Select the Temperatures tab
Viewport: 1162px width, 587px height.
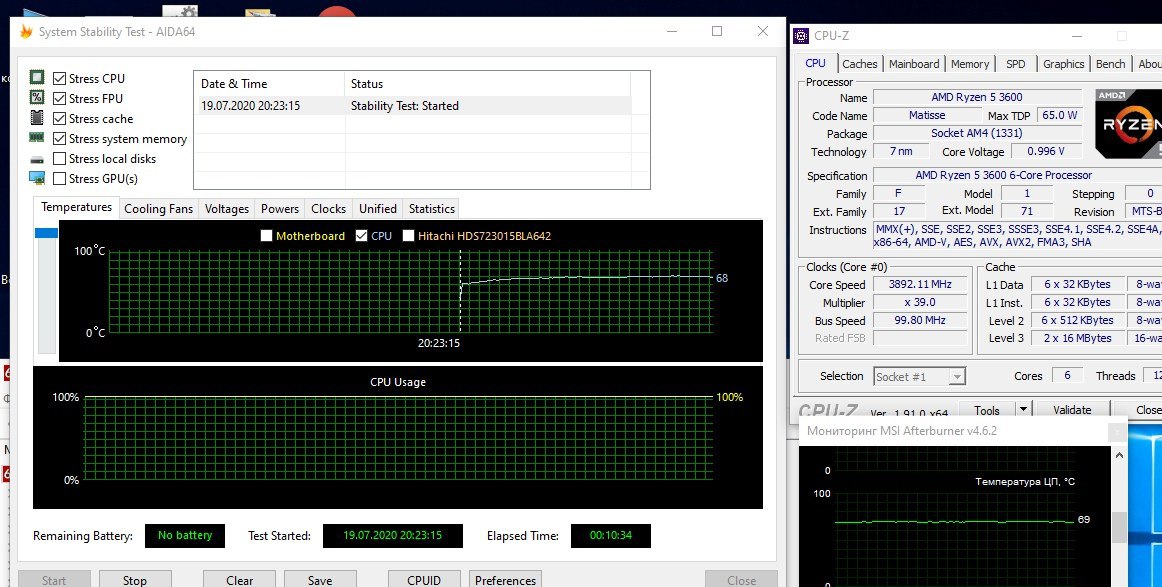(76, 208)
